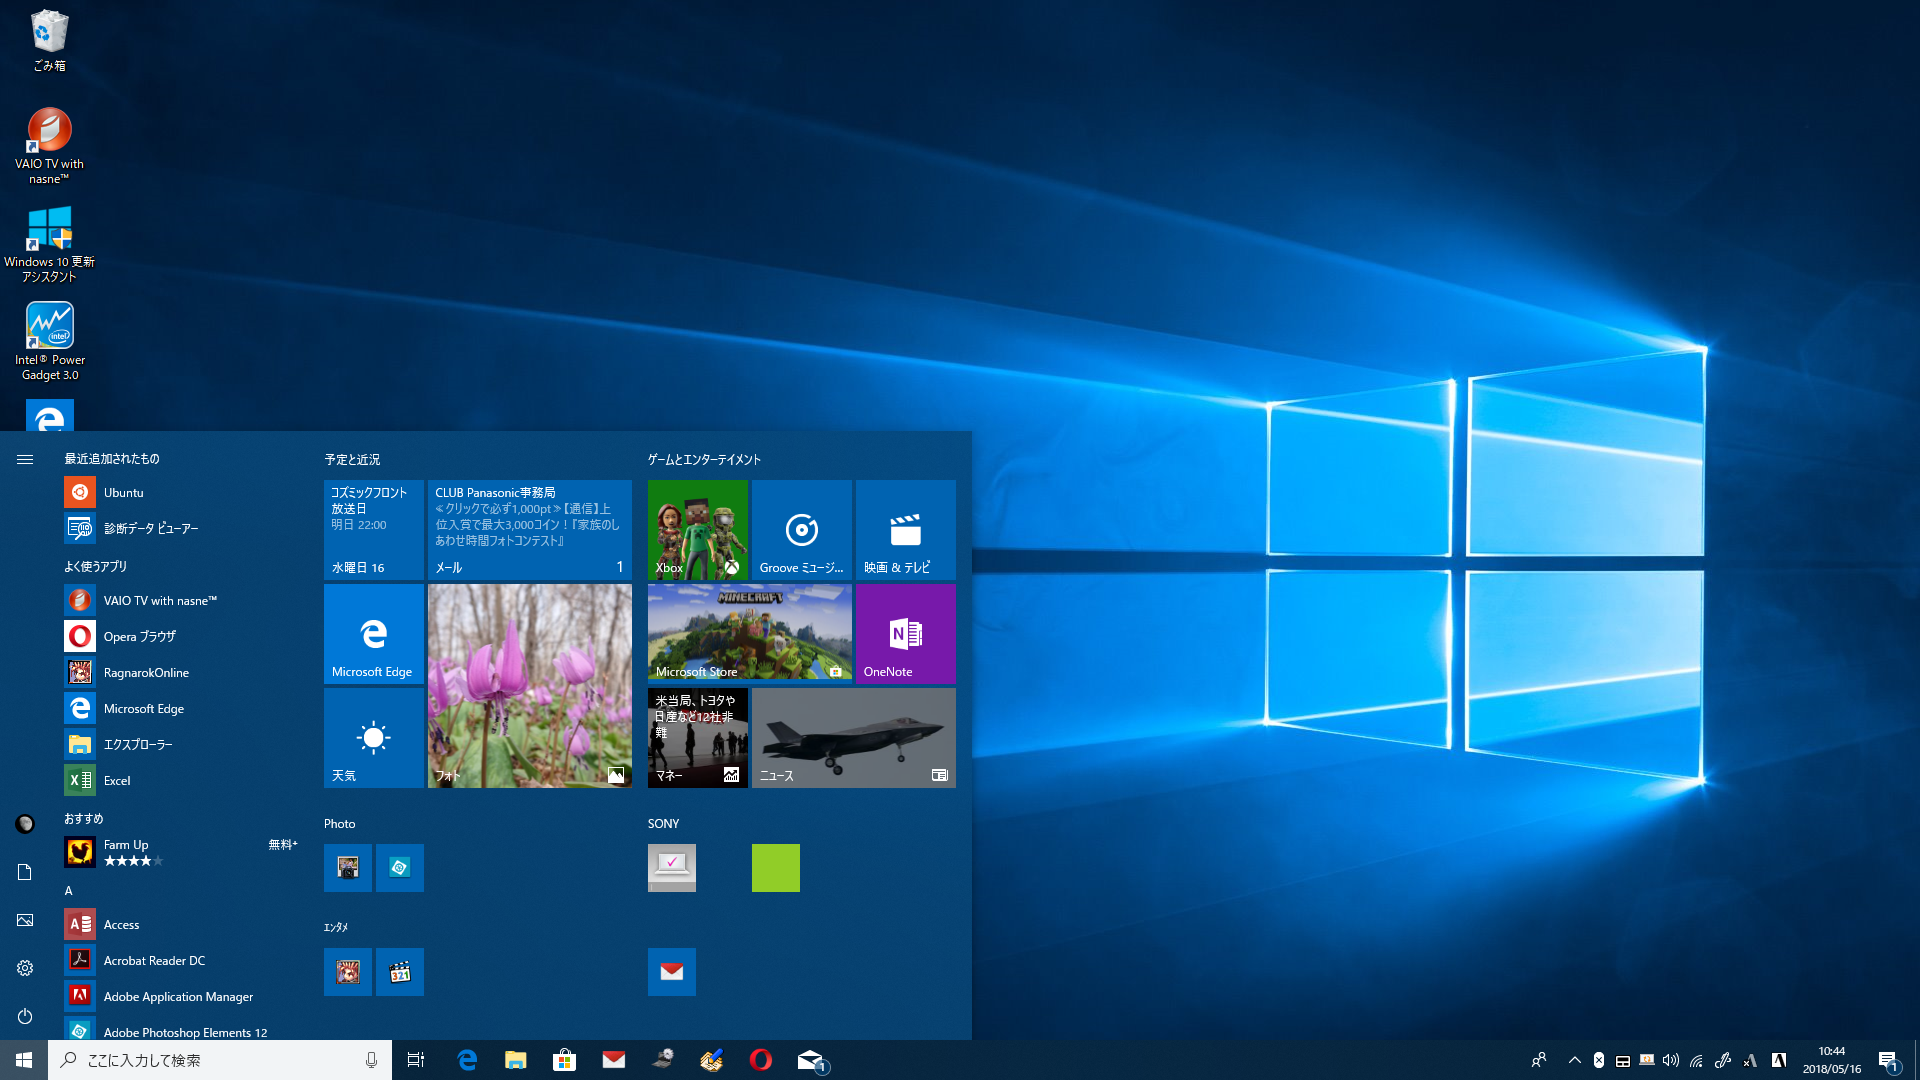Open Documents from the Start sidebar

click(x=25, y=872)
